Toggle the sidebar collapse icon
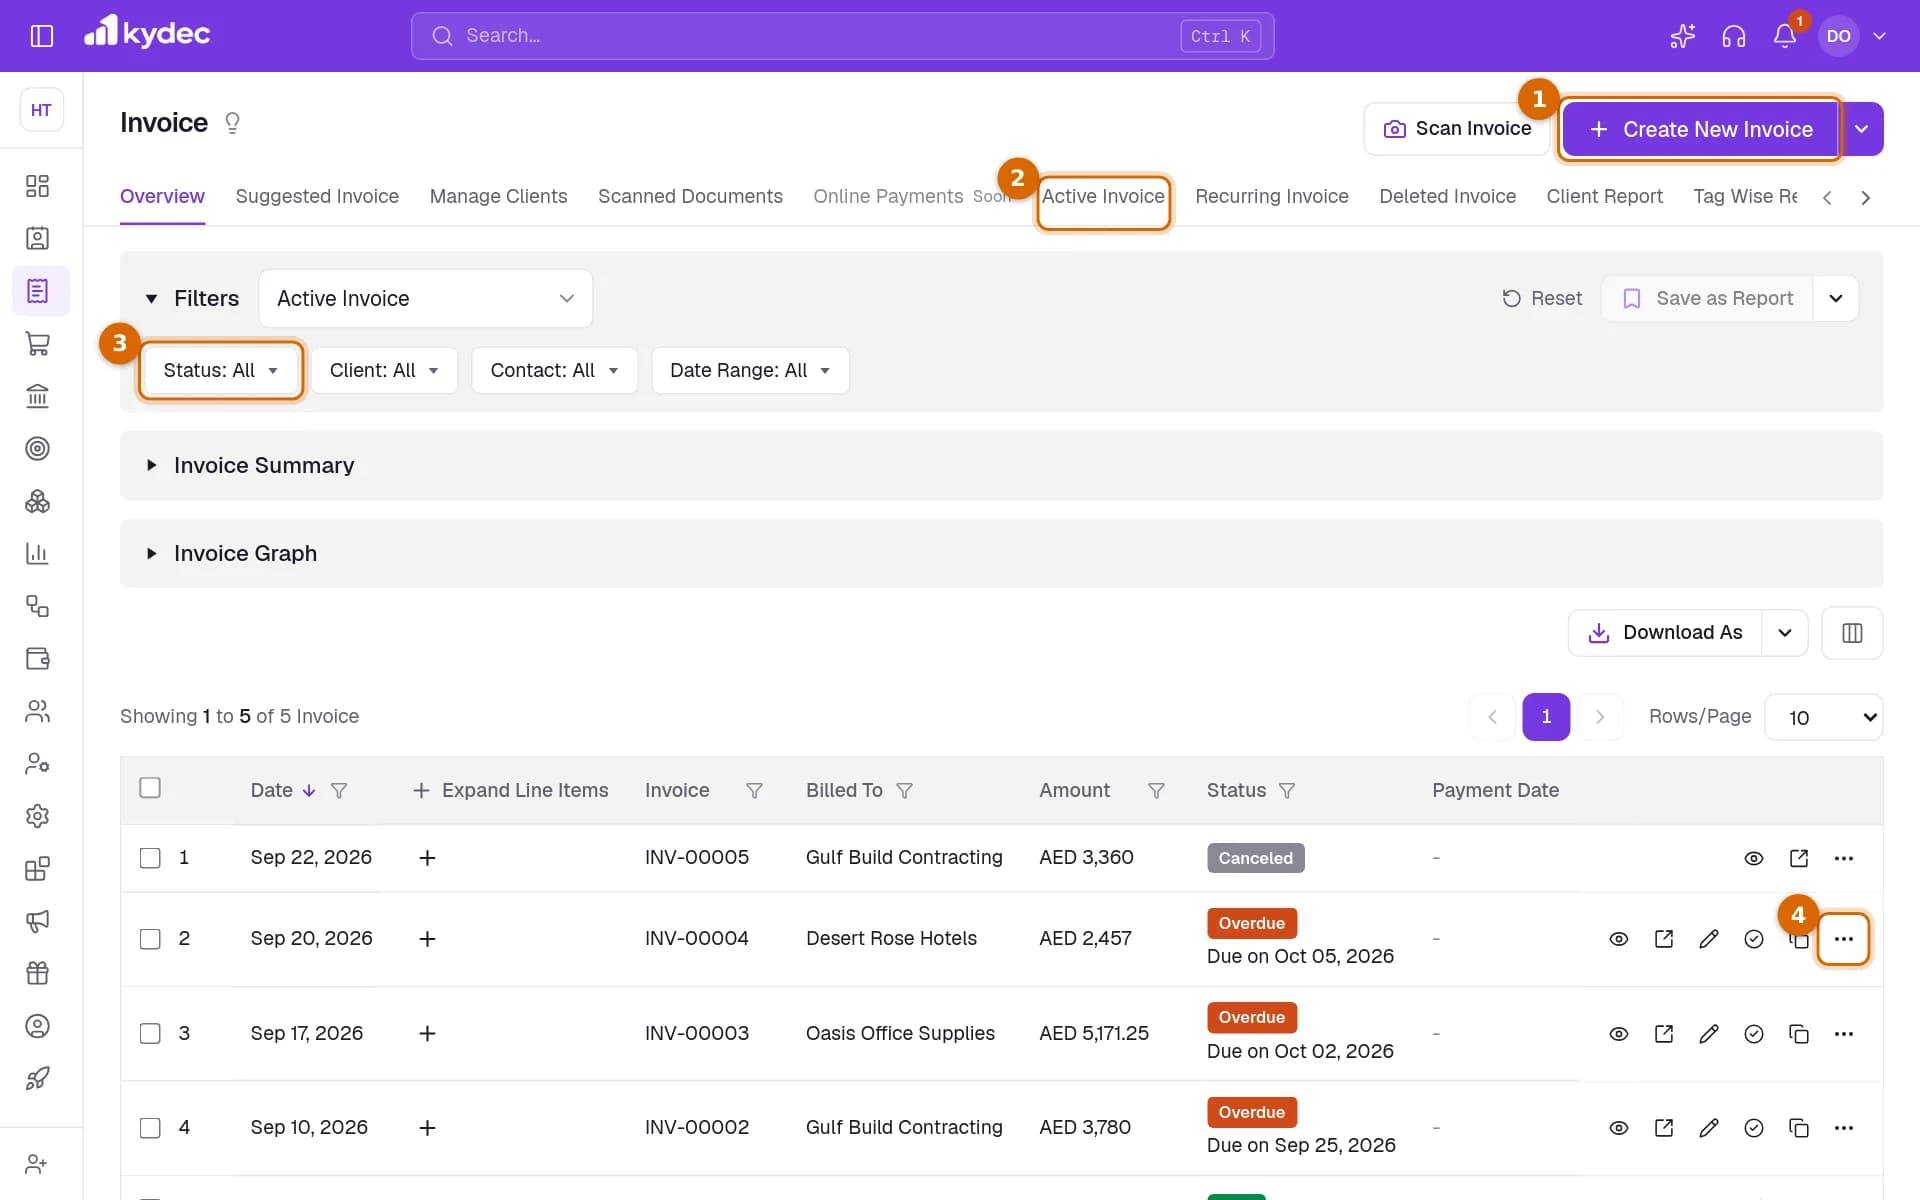Viewport: 1920px width, 1200px height. [x=41, y=36]
